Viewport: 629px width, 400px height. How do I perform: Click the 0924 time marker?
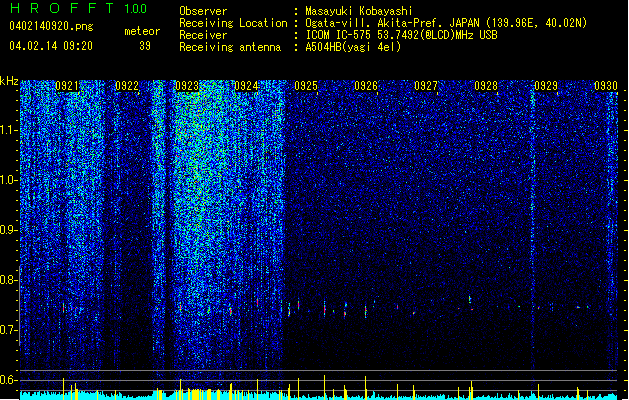[x=246, y=86]
